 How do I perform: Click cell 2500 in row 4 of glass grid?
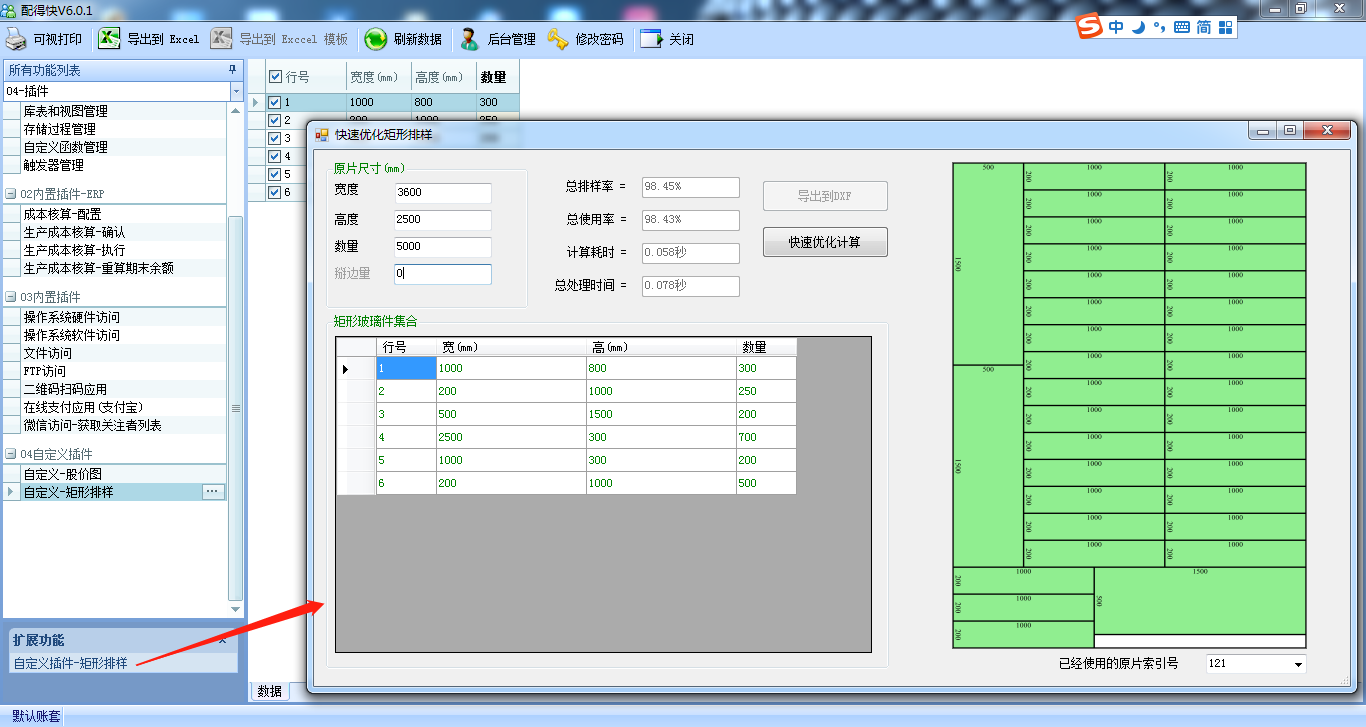pos(511,437)
